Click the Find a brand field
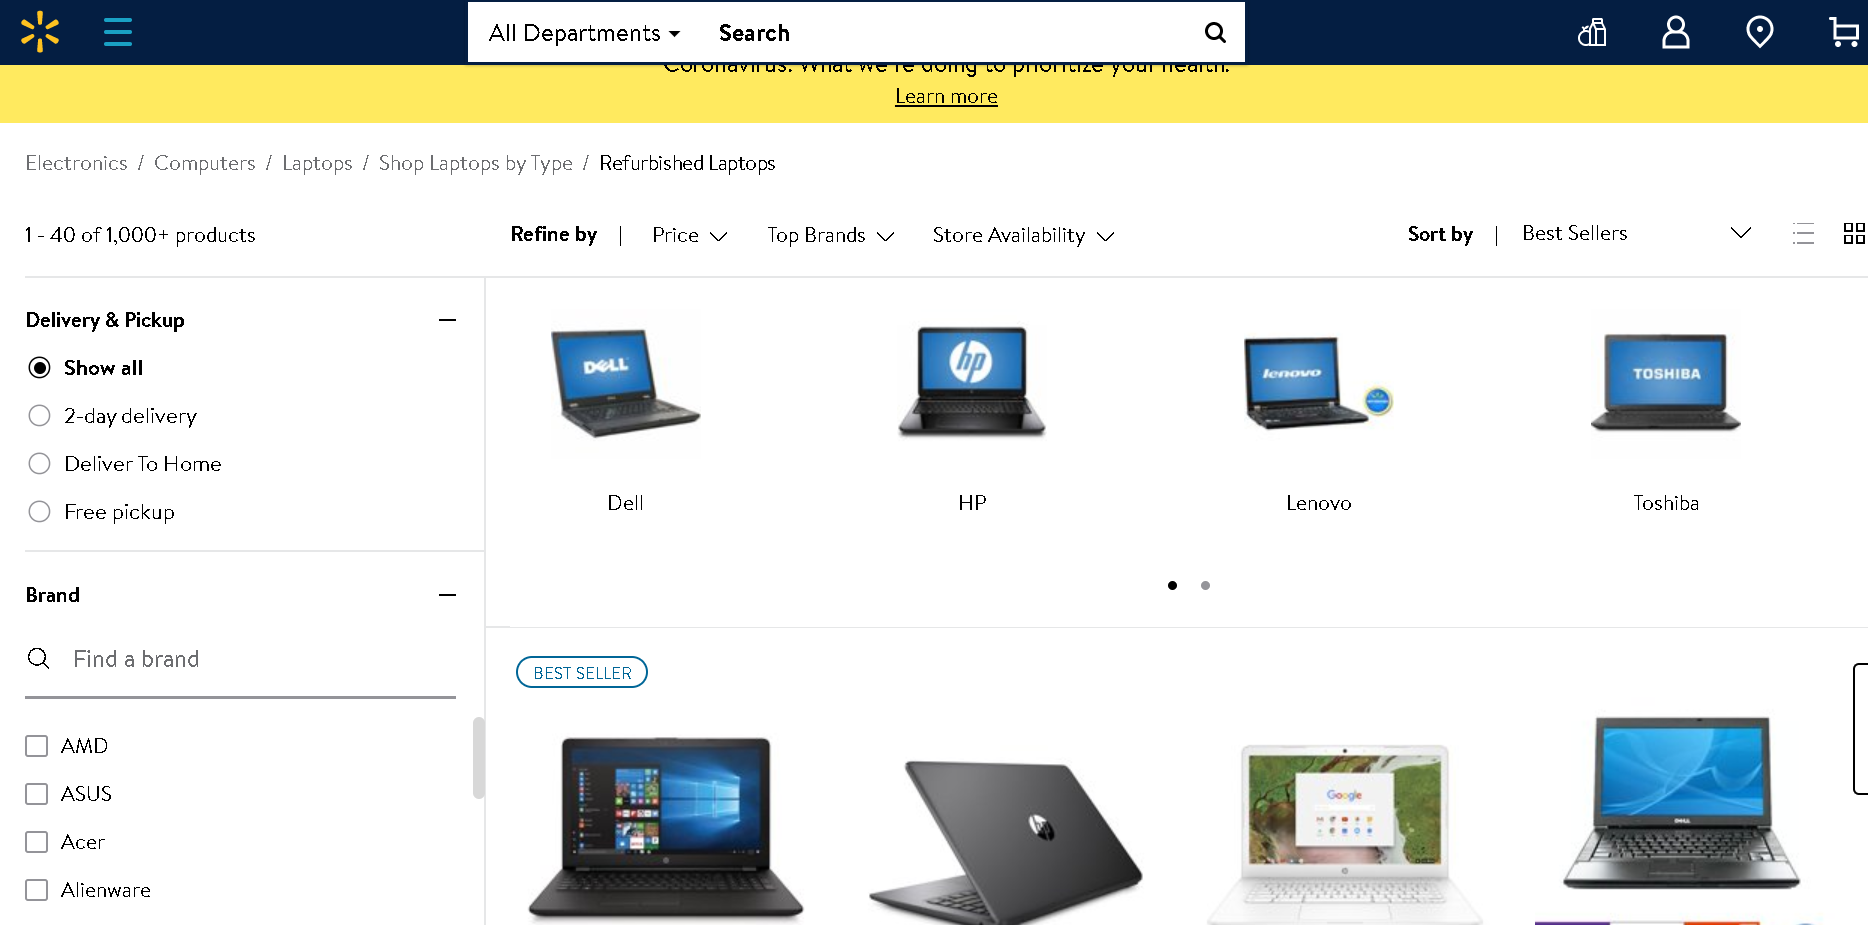 click(240, 659)
